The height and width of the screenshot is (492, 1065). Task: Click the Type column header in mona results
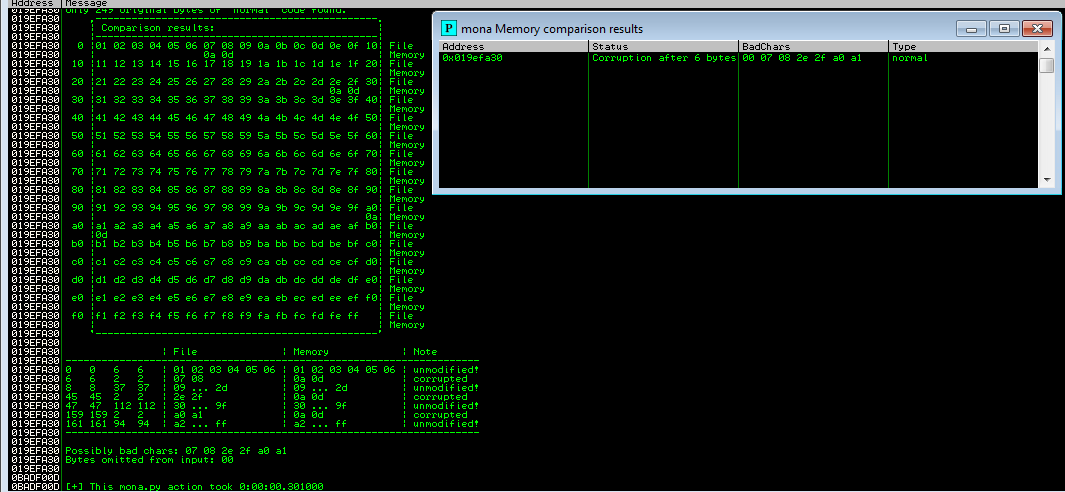[x=963, y=47]
